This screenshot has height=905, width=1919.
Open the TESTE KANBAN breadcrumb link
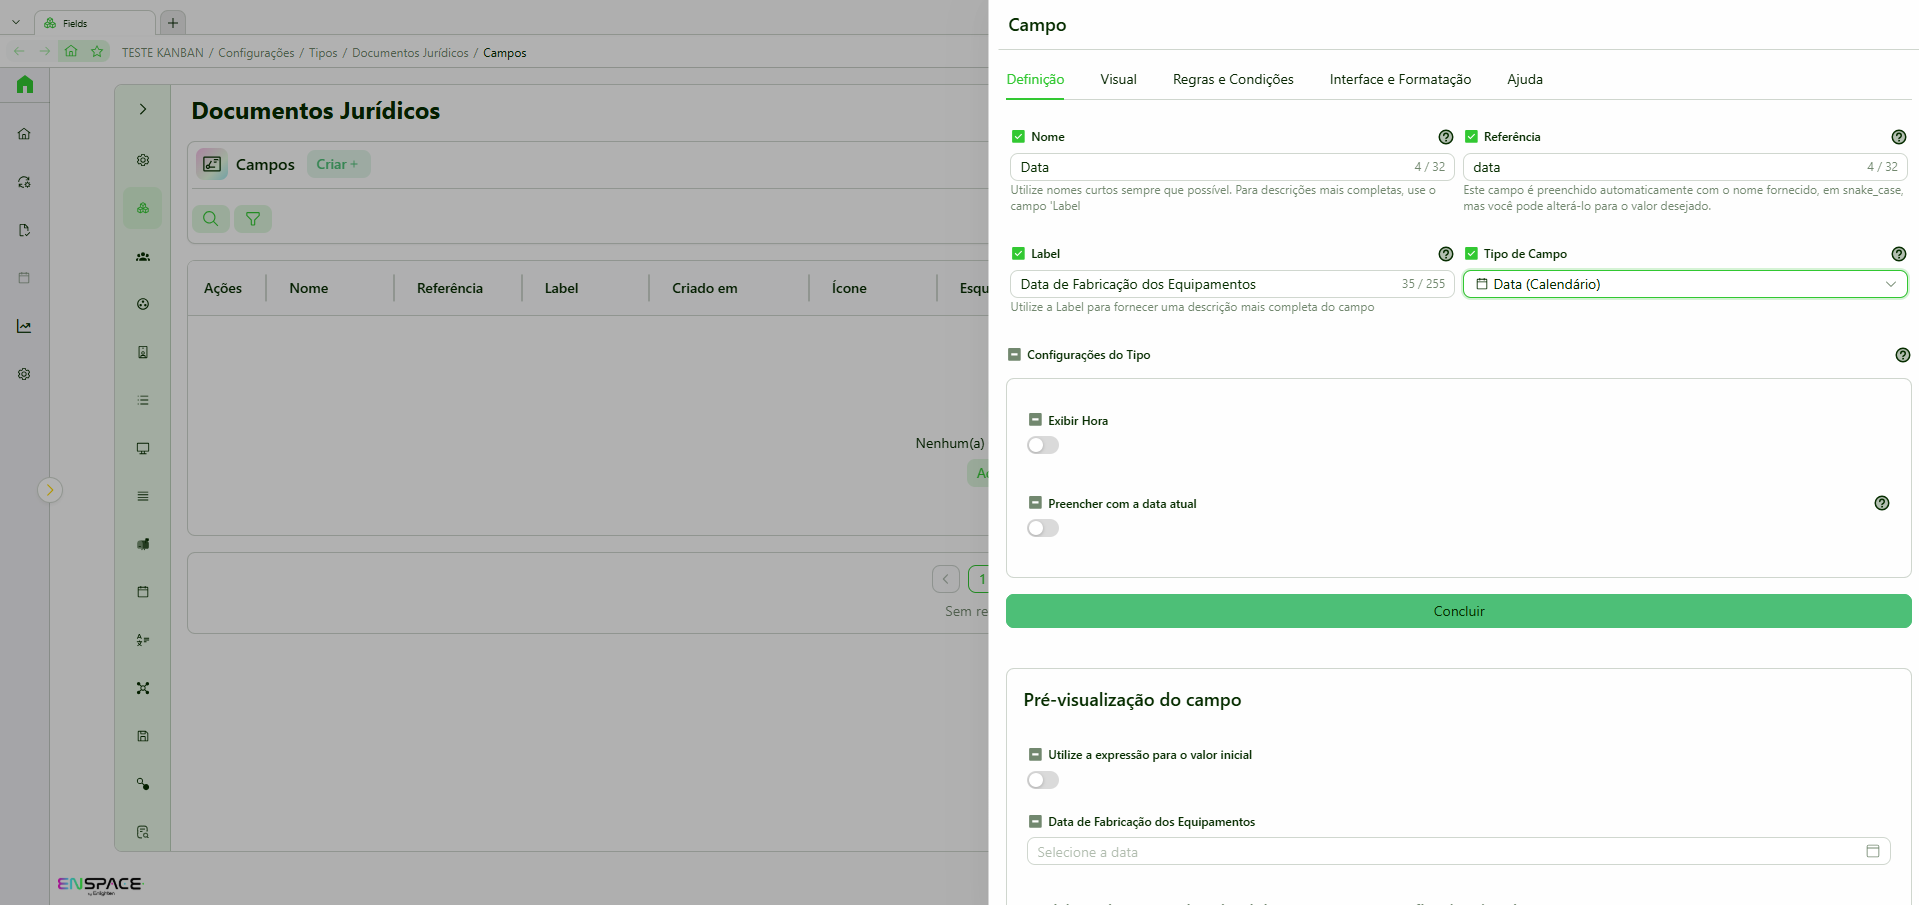[x=162, y=53]
